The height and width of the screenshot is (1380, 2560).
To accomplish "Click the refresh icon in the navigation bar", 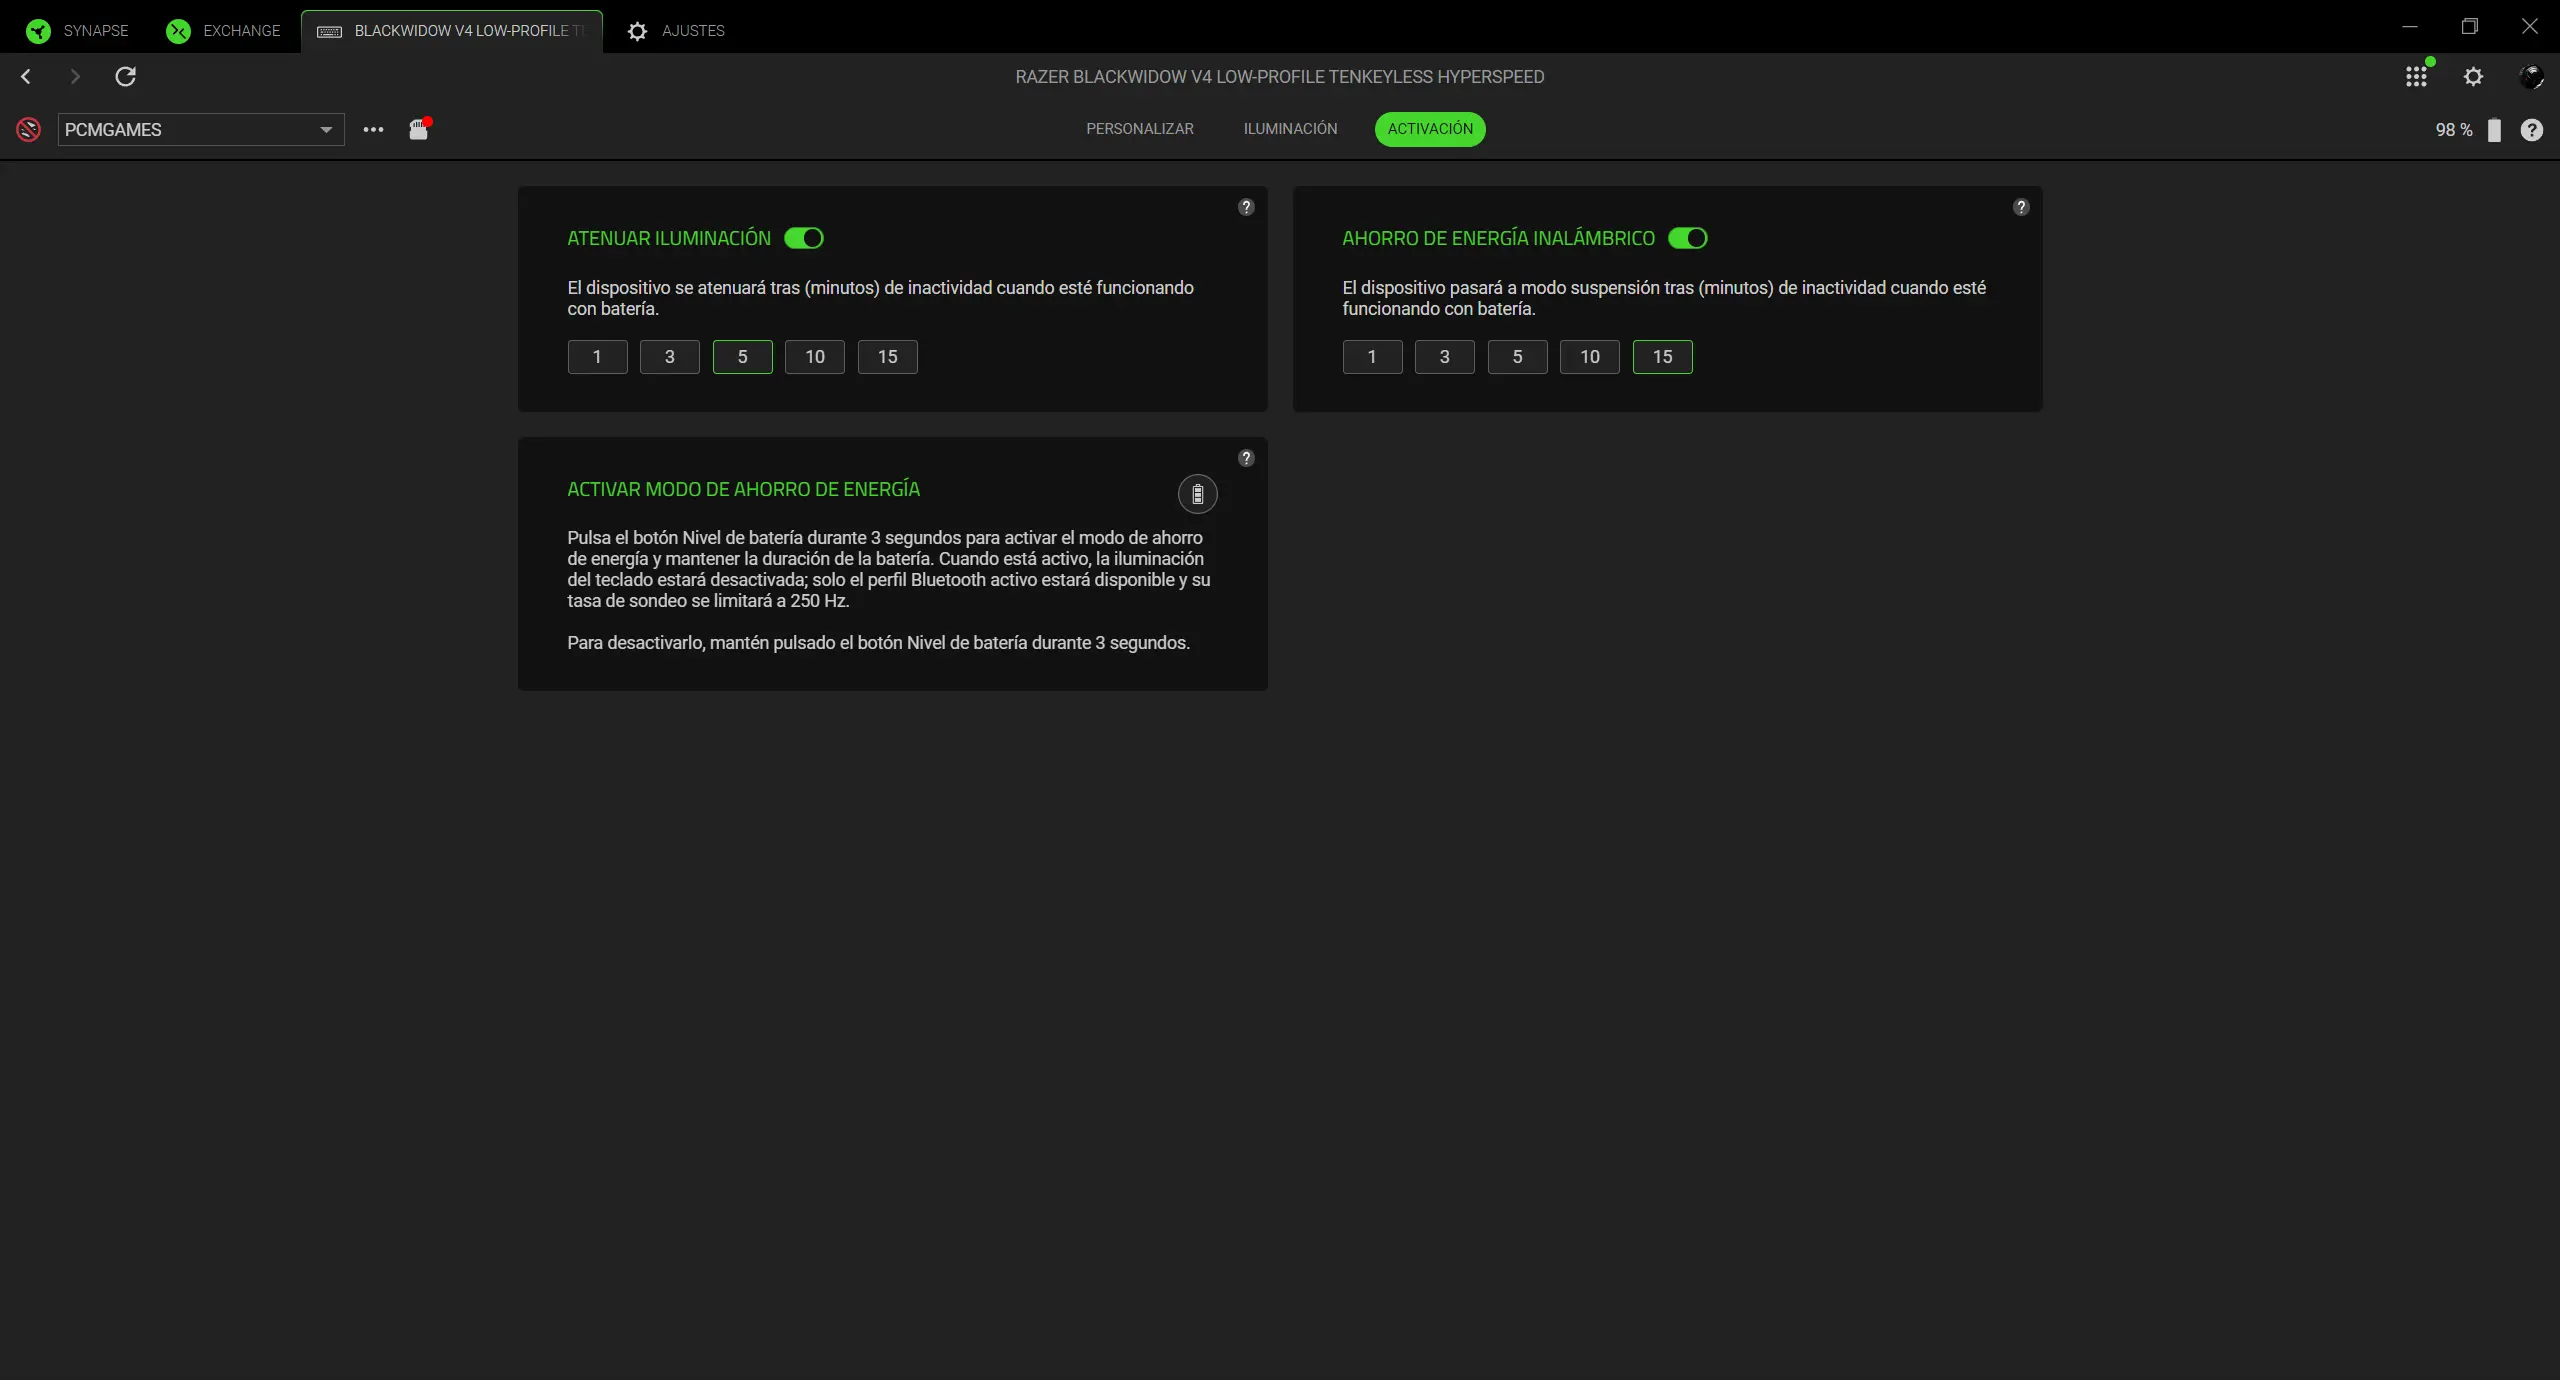I will click(125, 77).
